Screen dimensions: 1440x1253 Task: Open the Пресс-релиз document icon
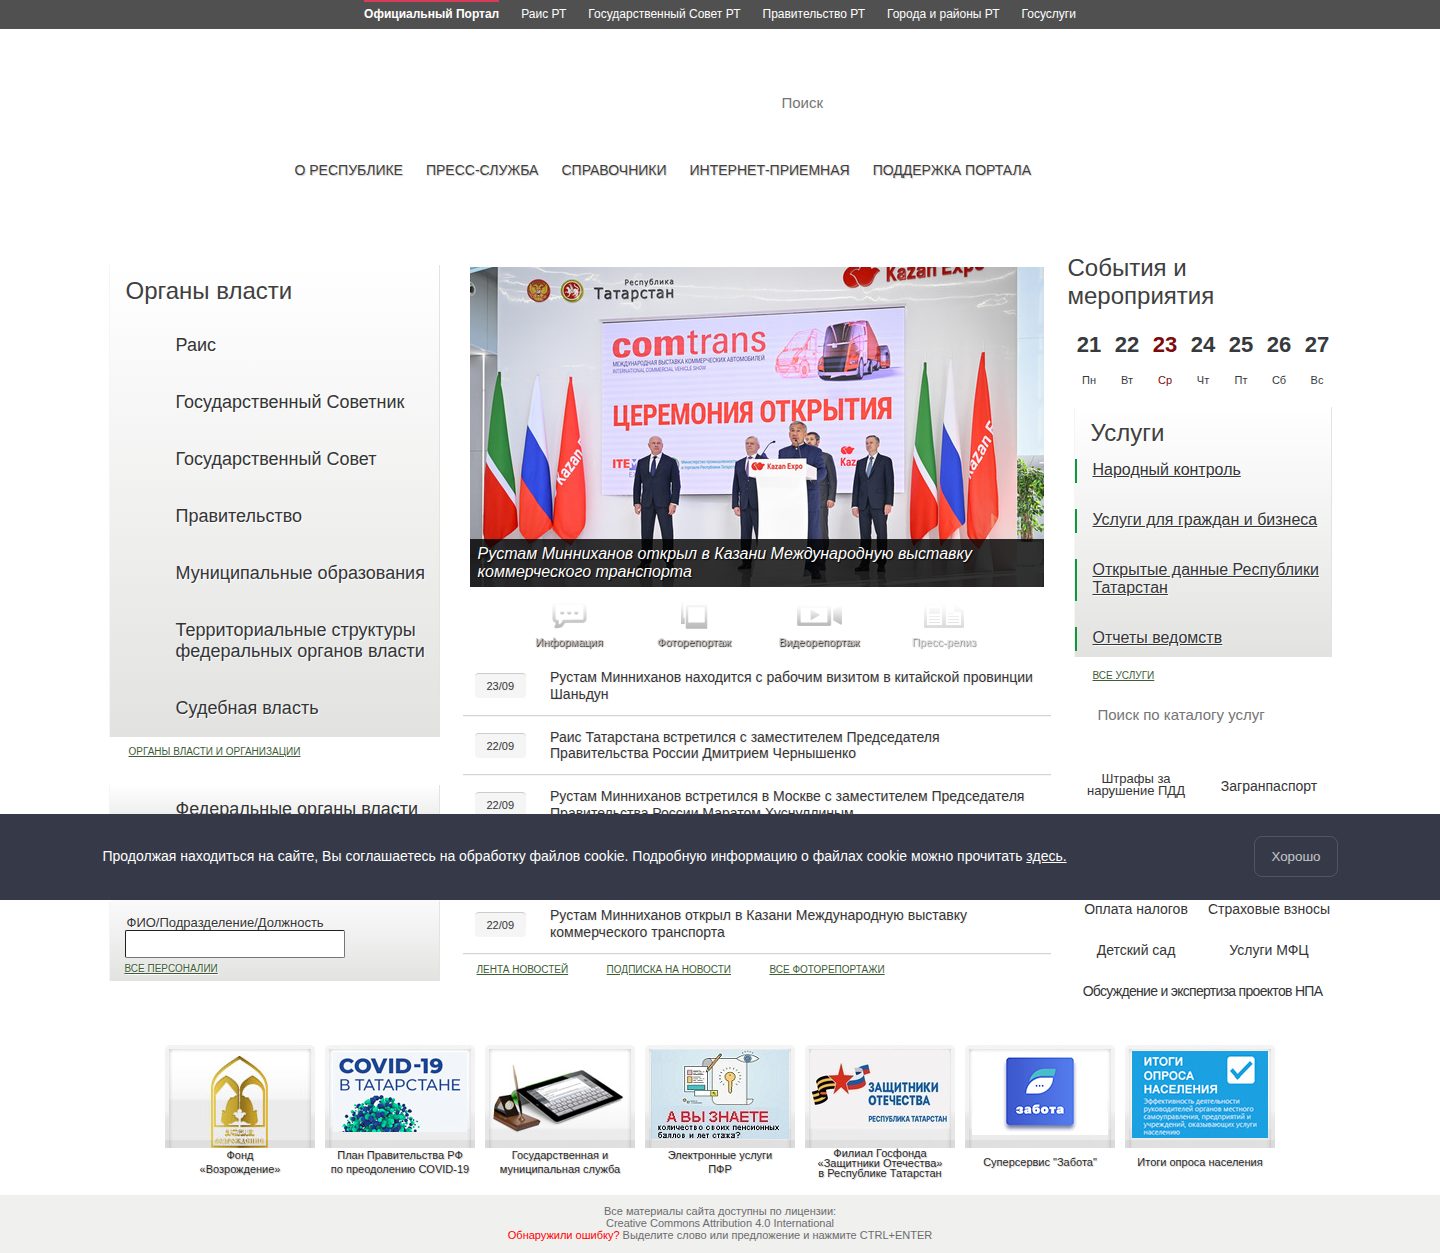pos(944,616)
